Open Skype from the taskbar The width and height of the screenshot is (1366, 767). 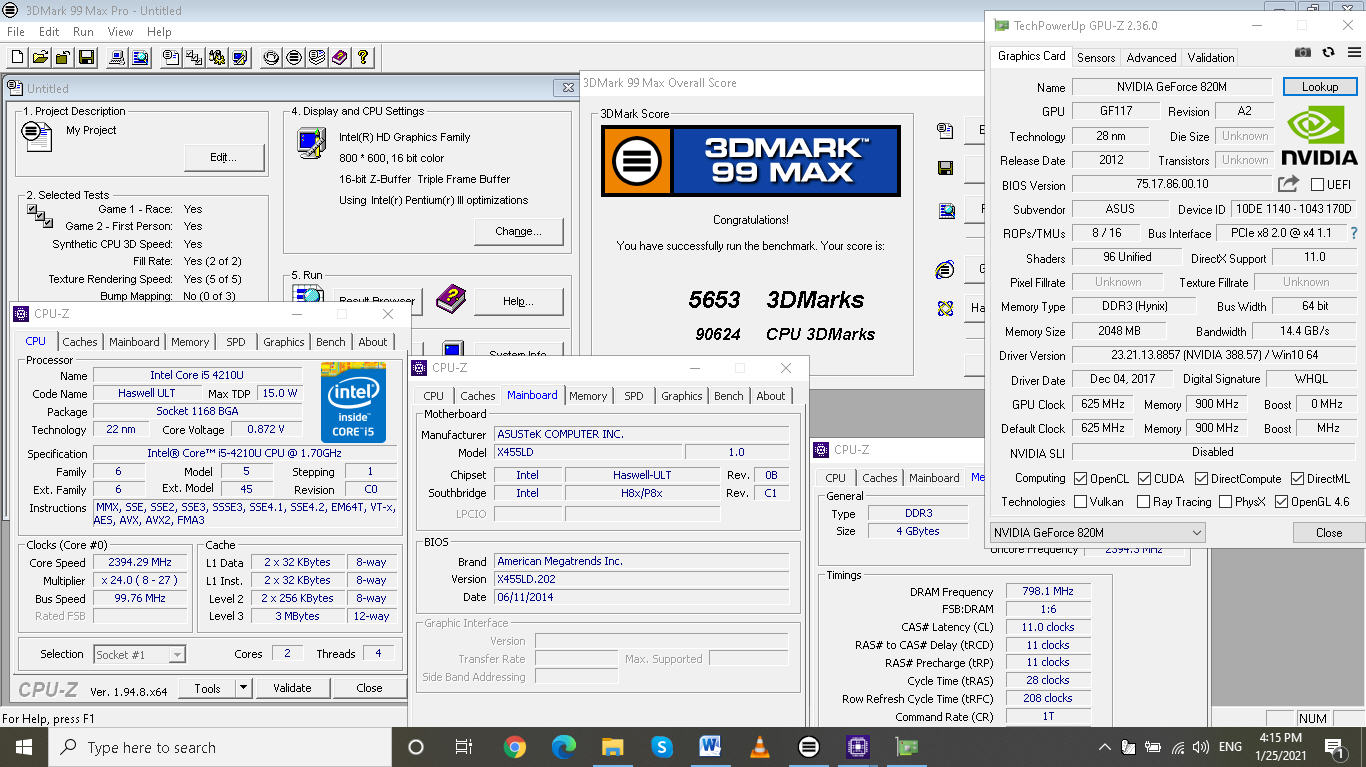(661, 747)
